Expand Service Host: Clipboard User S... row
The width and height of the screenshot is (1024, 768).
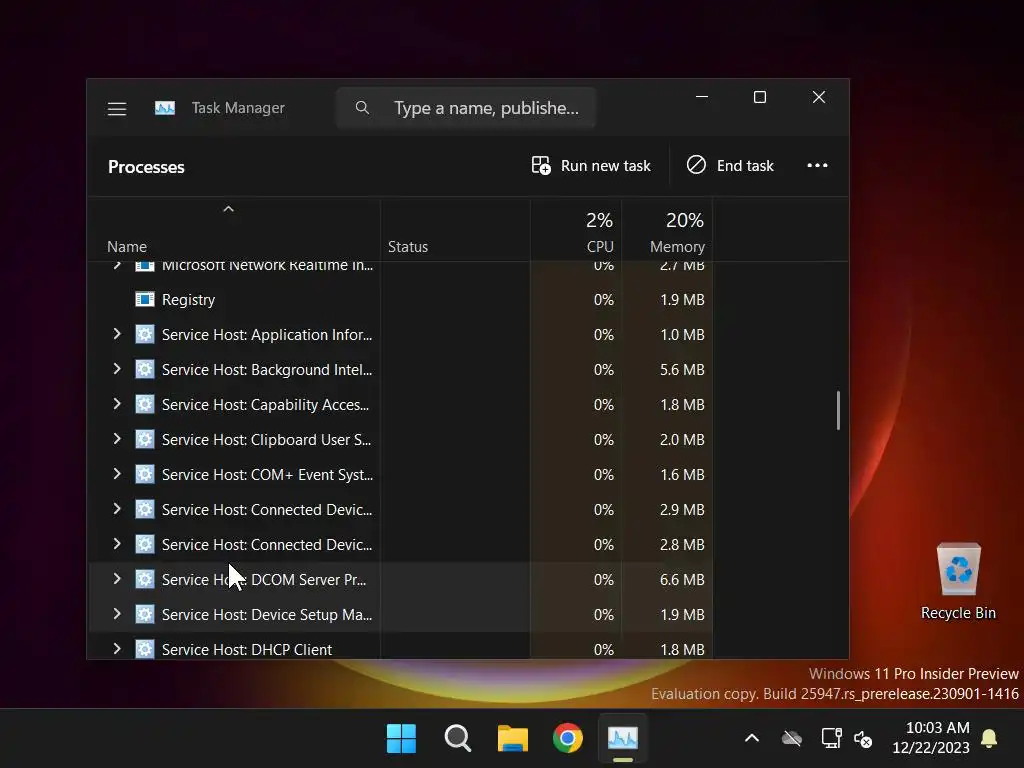click(x=117, y=440)
